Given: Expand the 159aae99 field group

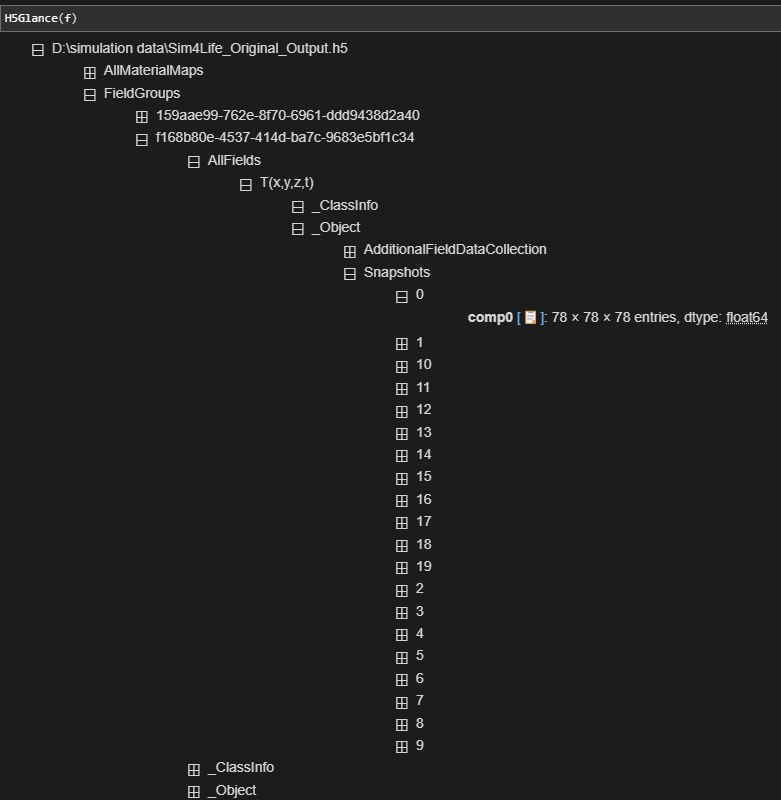Looking at the screenshot, I should pyautogui.click(x=142, y=116).
